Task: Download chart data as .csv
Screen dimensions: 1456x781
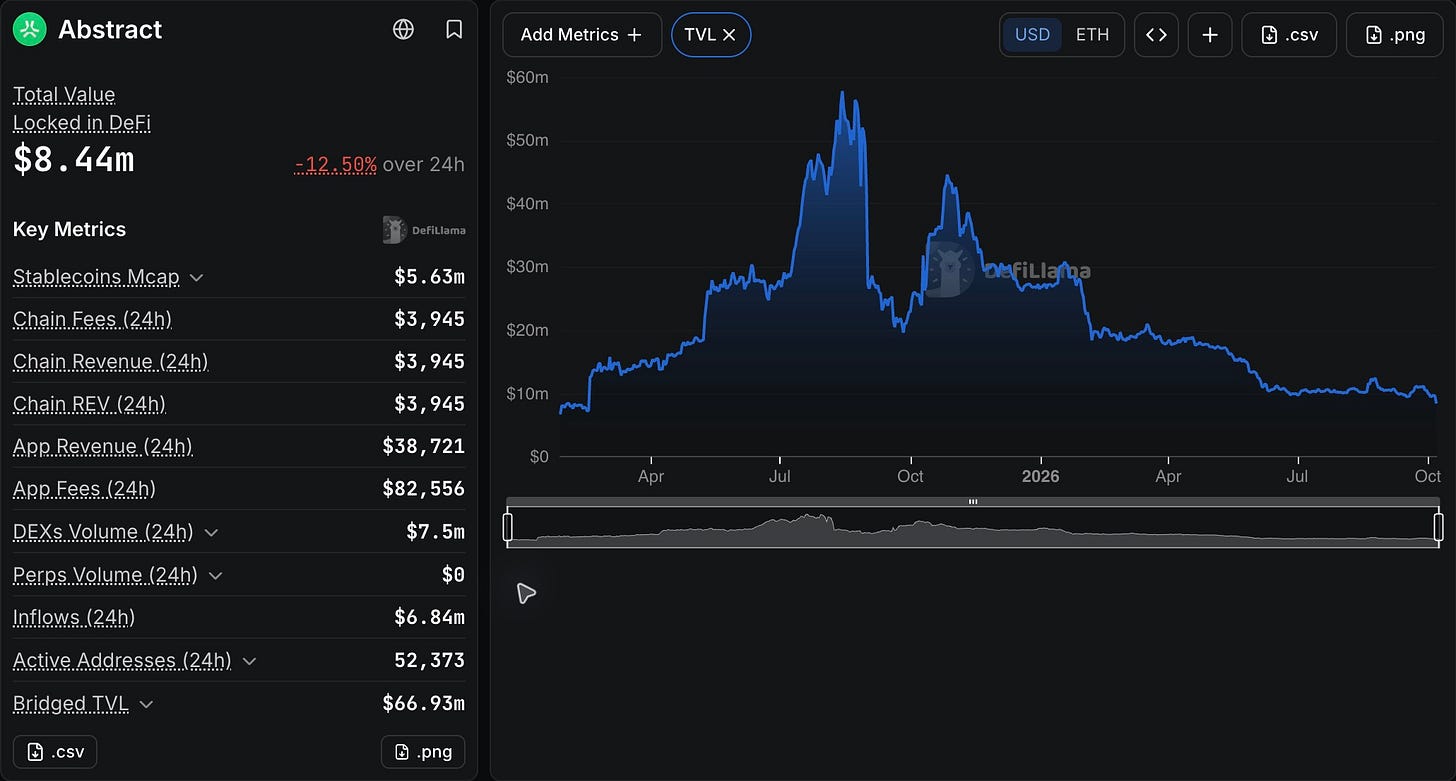Action: [x=1289, y=35]
